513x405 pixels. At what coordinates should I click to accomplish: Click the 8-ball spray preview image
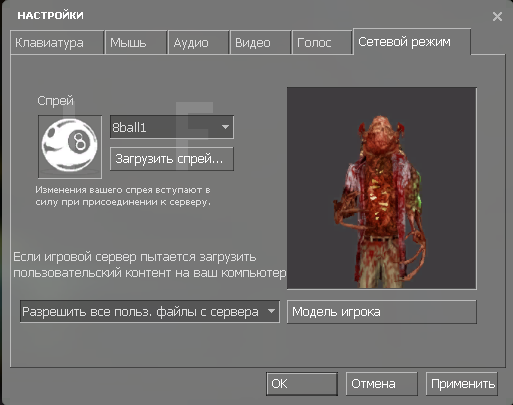[70, 147]
